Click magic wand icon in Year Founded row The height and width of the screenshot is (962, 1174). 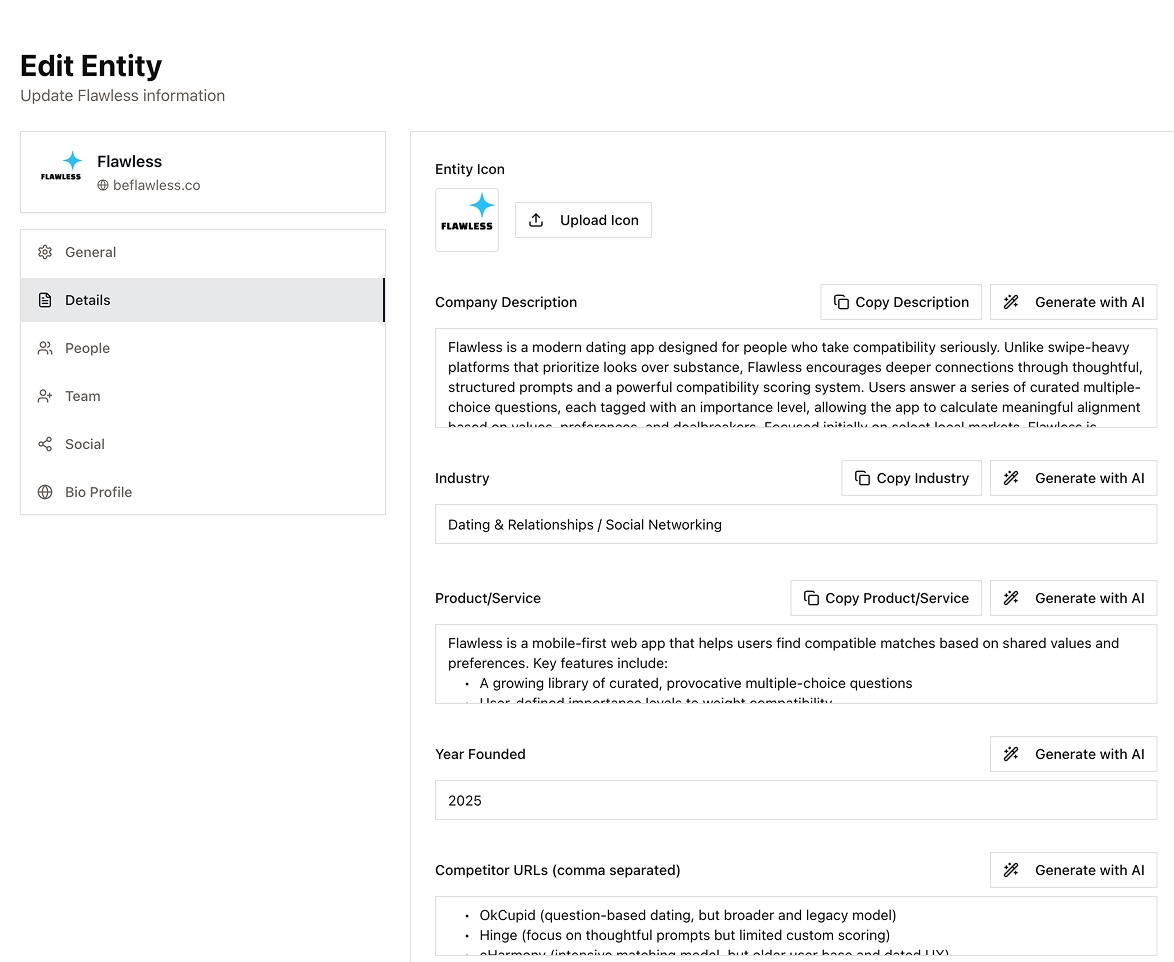[x=1011, y=754]
